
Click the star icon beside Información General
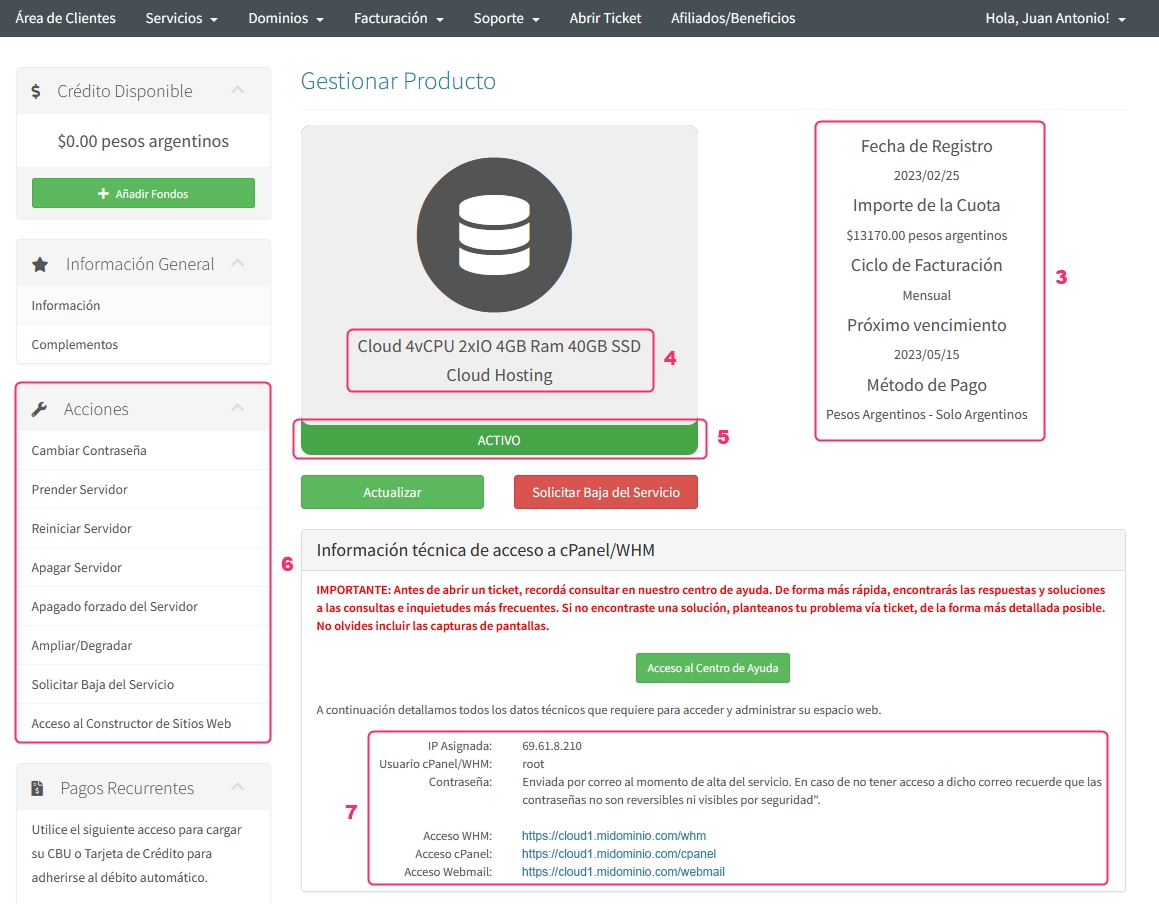pos(40,265)
